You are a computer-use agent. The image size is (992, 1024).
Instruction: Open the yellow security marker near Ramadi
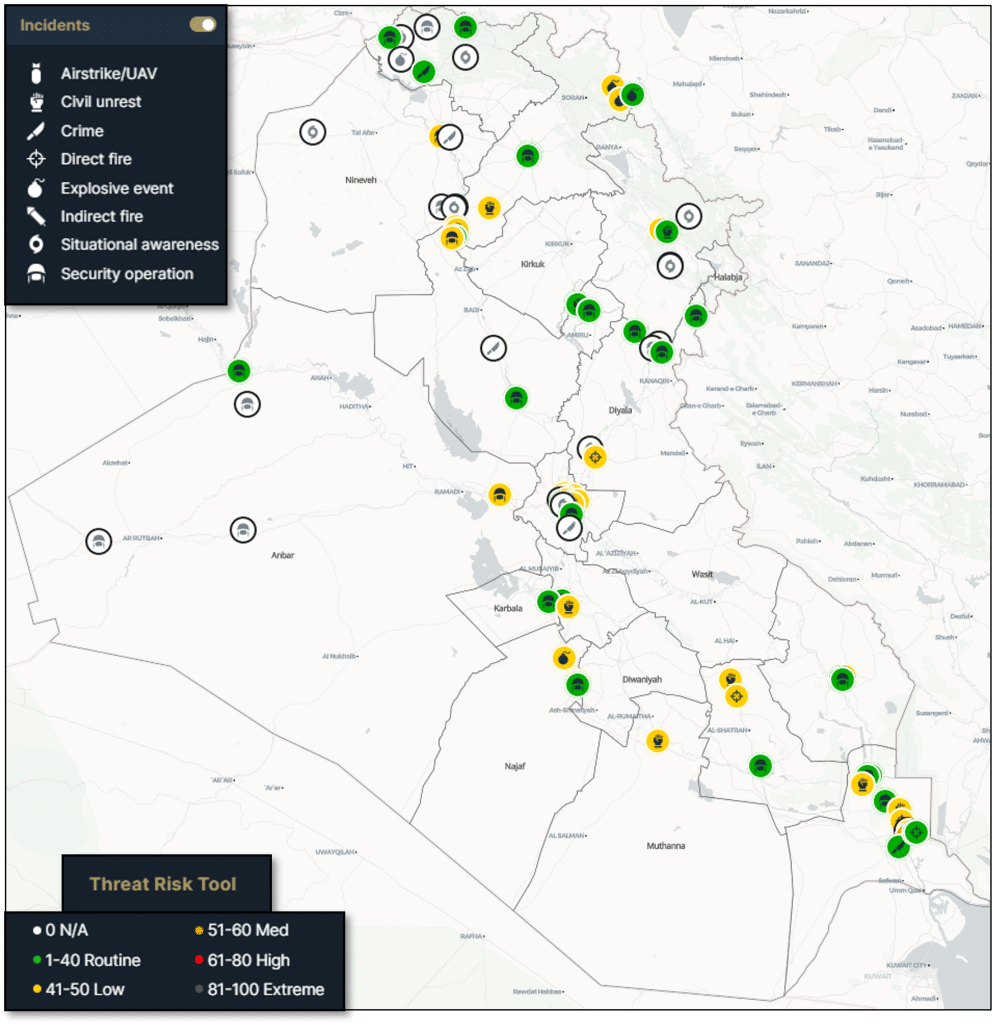pyautogui.click(x=500, y=494)
